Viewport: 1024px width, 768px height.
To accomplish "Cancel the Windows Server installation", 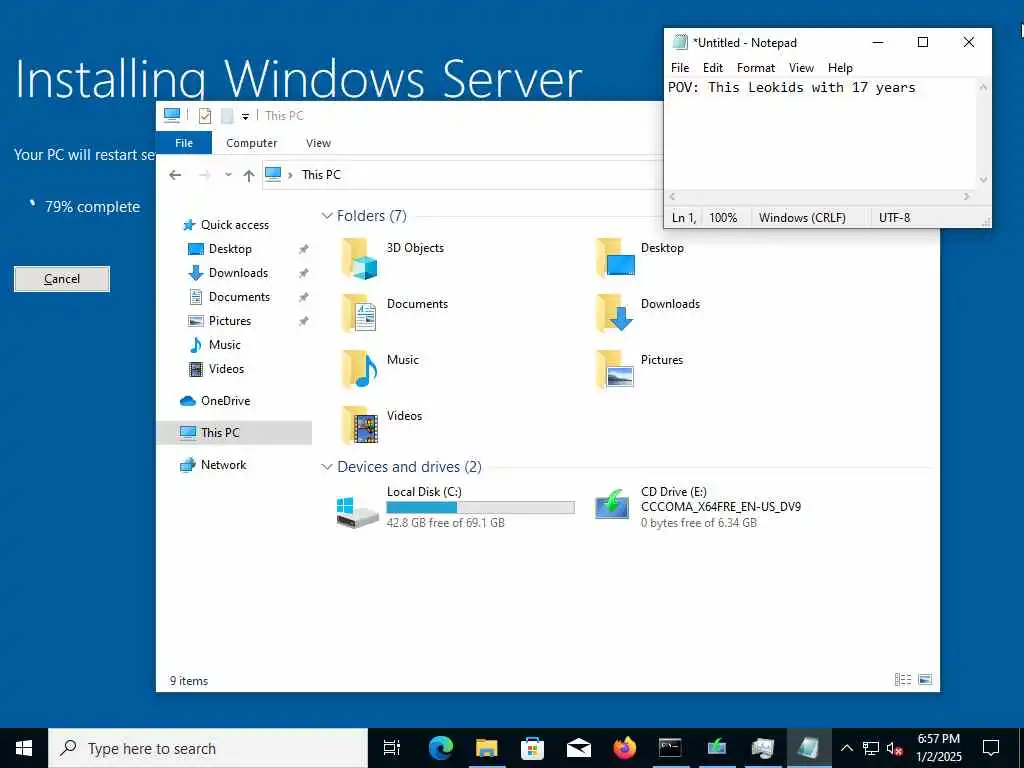I will pos(62,279).
